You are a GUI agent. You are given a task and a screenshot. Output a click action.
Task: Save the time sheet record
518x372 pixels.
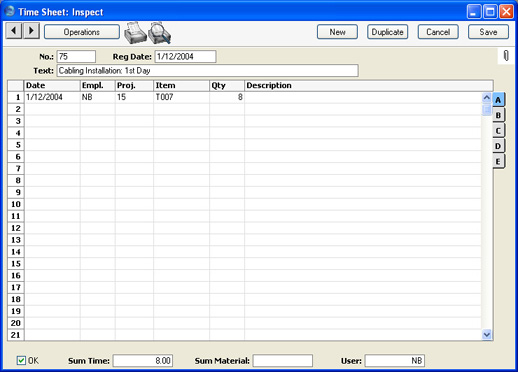(x=488, y=32)
